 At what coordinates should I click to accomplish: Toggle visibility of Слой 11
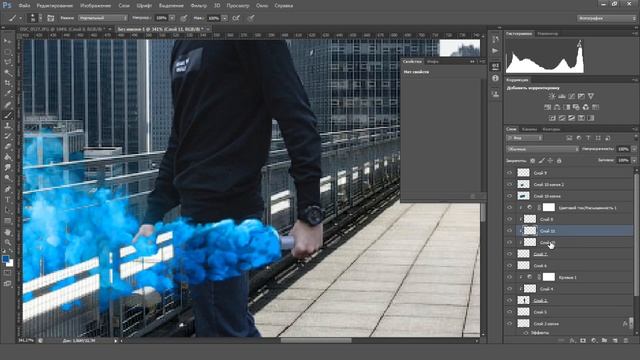coord(509,231)
